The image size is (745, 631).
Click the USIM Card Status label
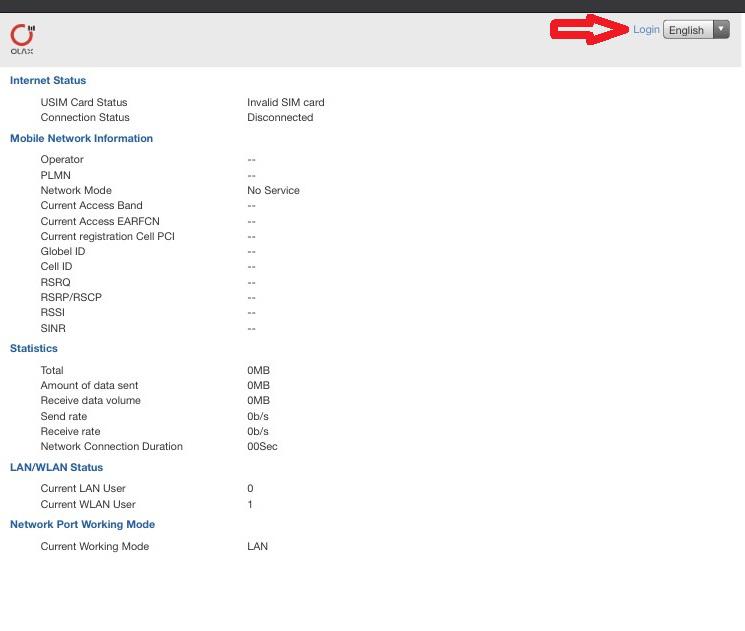pos(84,102)
